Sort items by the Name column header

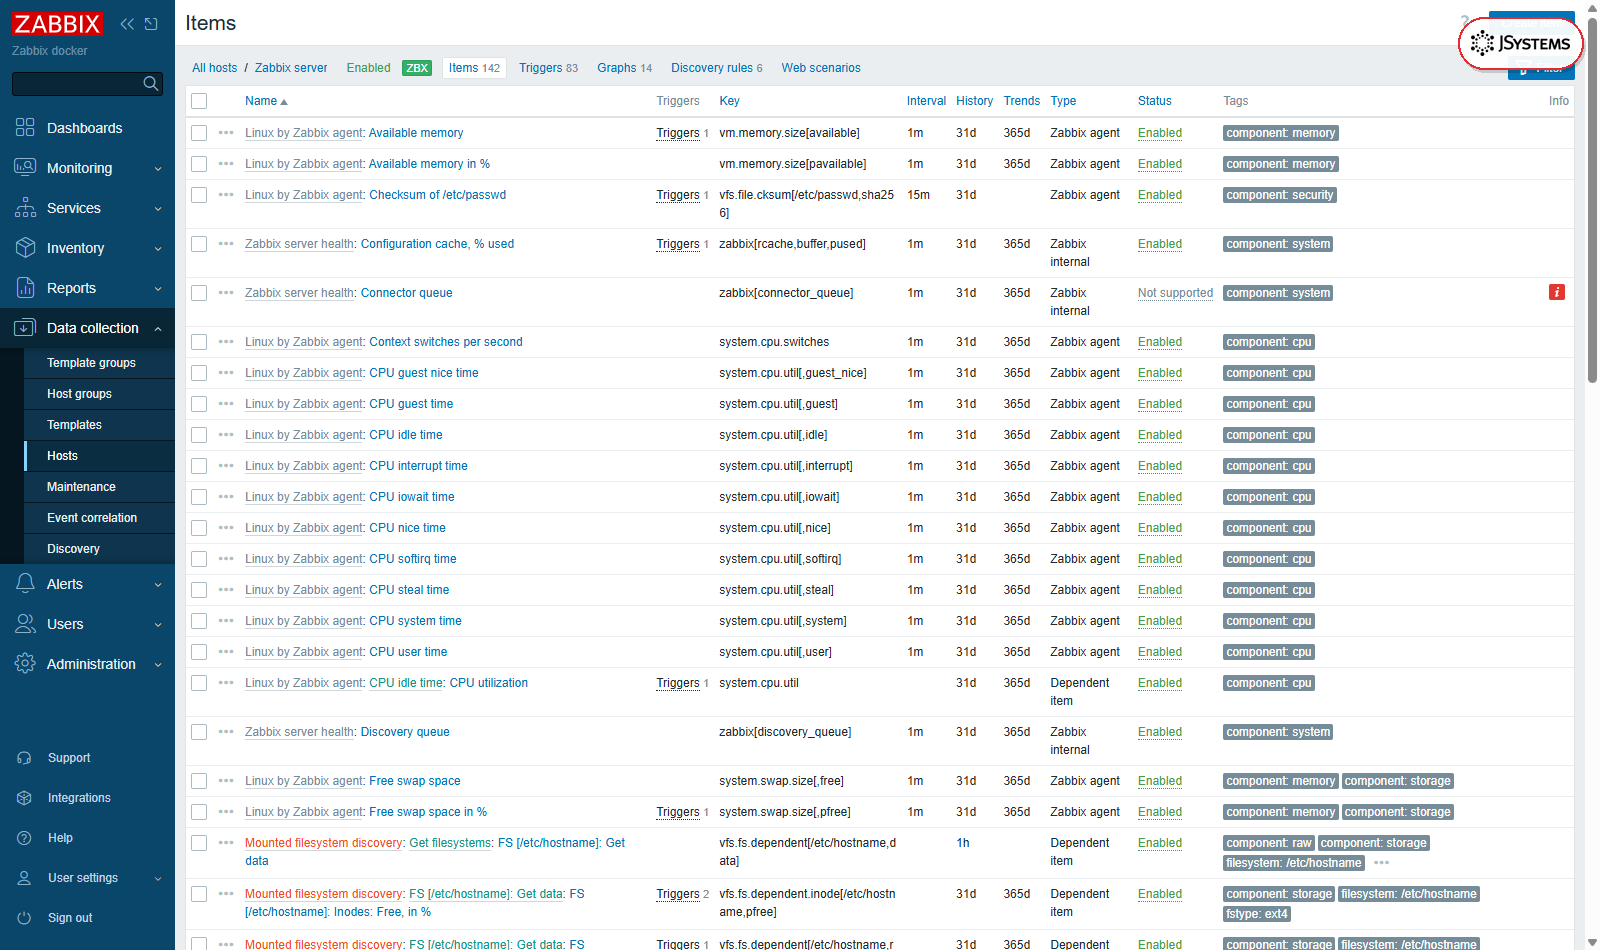(x=266, y=101)
